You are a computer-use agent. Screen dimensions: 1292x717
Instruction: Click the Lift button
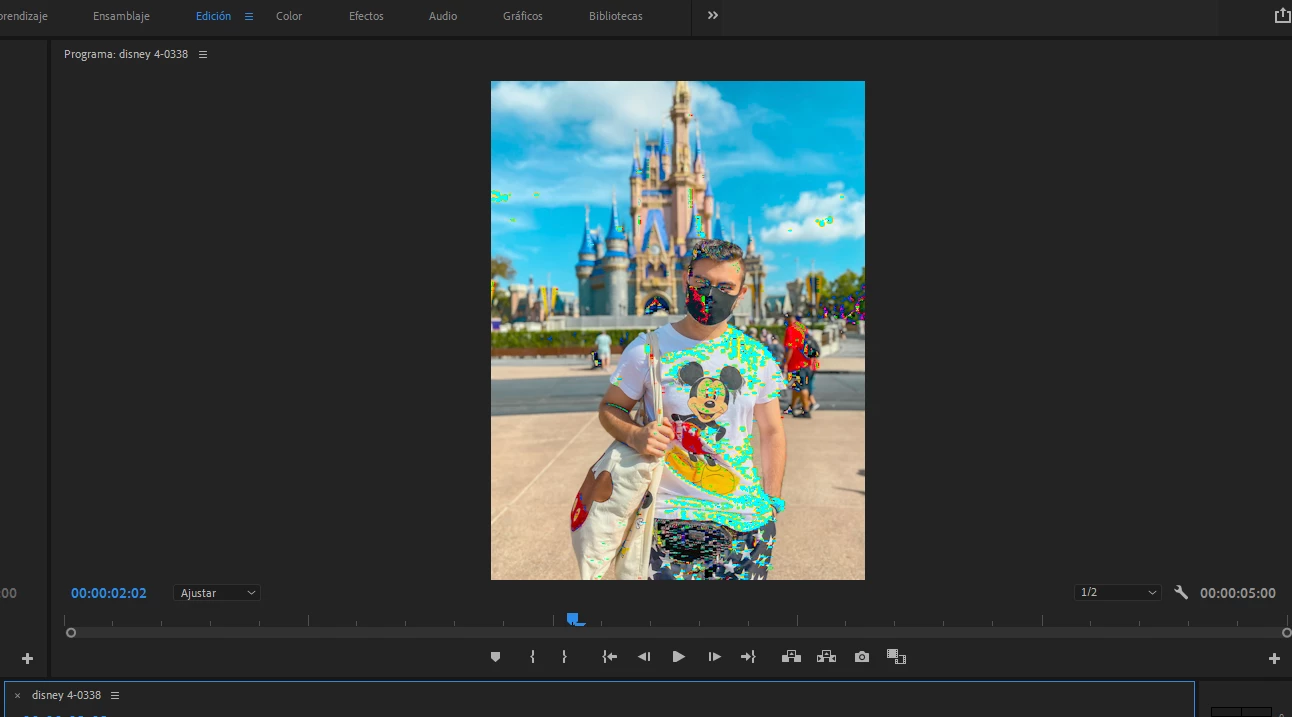click(x=791, y=657)
